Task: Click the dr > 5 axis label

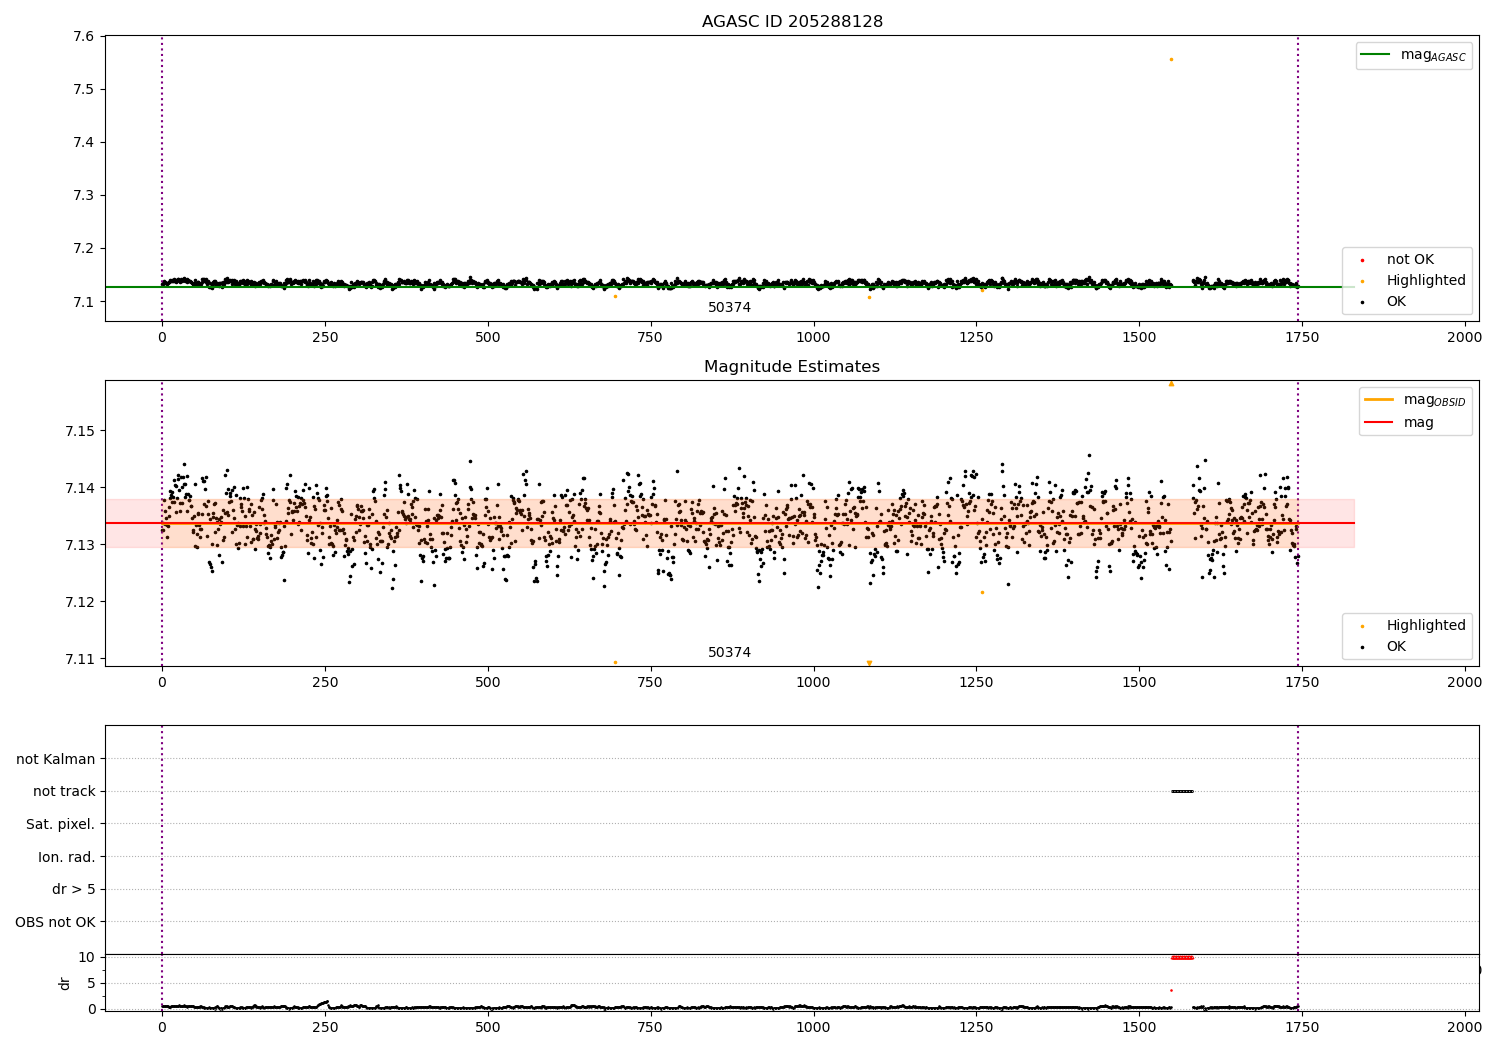Action: (74, 890)
